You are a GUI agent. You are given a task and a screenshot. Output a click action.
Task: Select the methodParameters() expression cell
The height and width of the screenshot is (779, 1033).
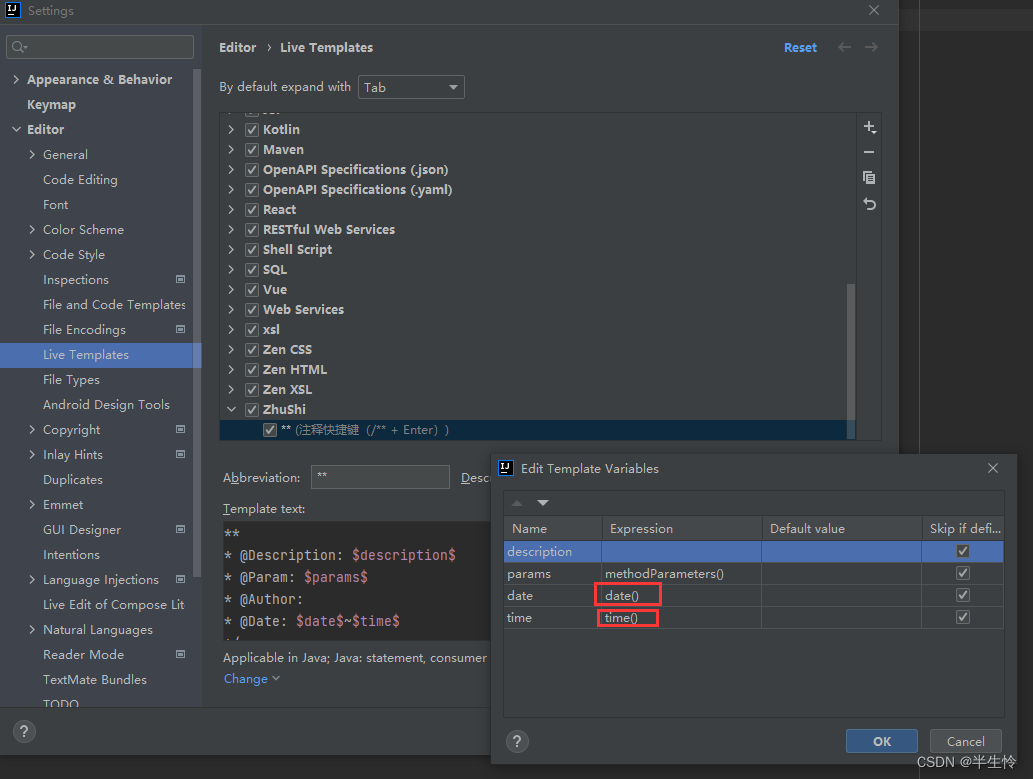[x=682, y=573]
